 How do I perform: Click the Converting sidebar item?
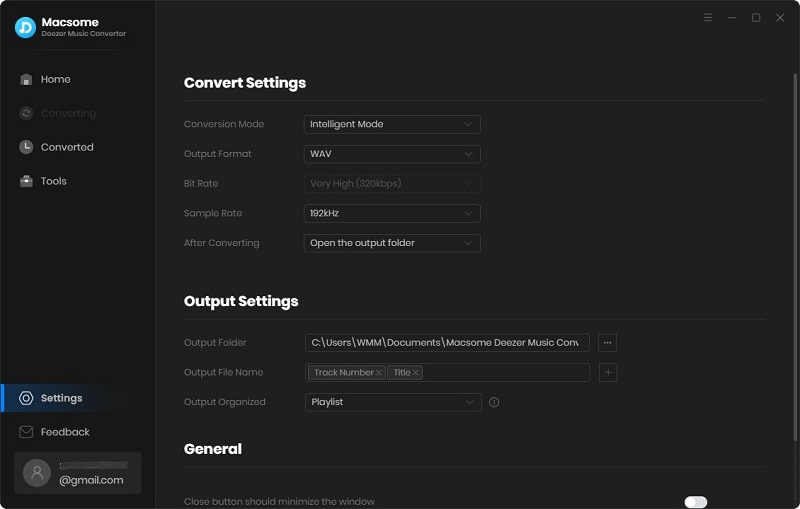coord(68,113)
